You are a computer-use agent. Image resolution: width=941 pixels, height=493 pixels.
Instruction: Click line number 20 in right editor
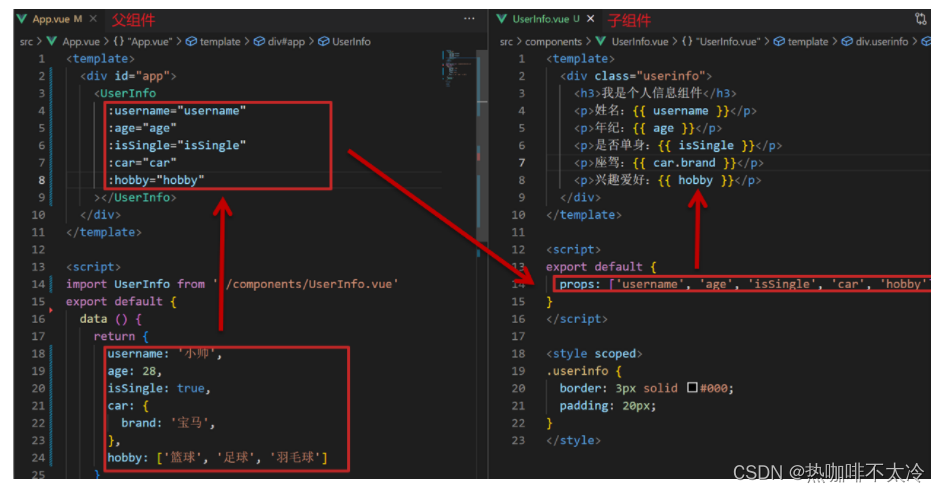coord(518,389)
